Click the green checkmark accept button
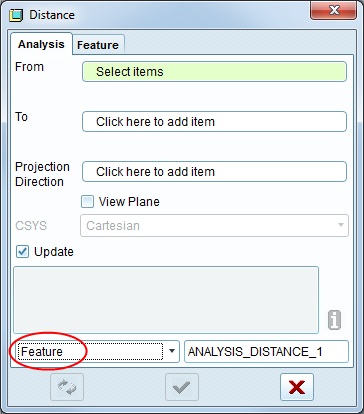The image size is (364, 414). pos(182,387)
